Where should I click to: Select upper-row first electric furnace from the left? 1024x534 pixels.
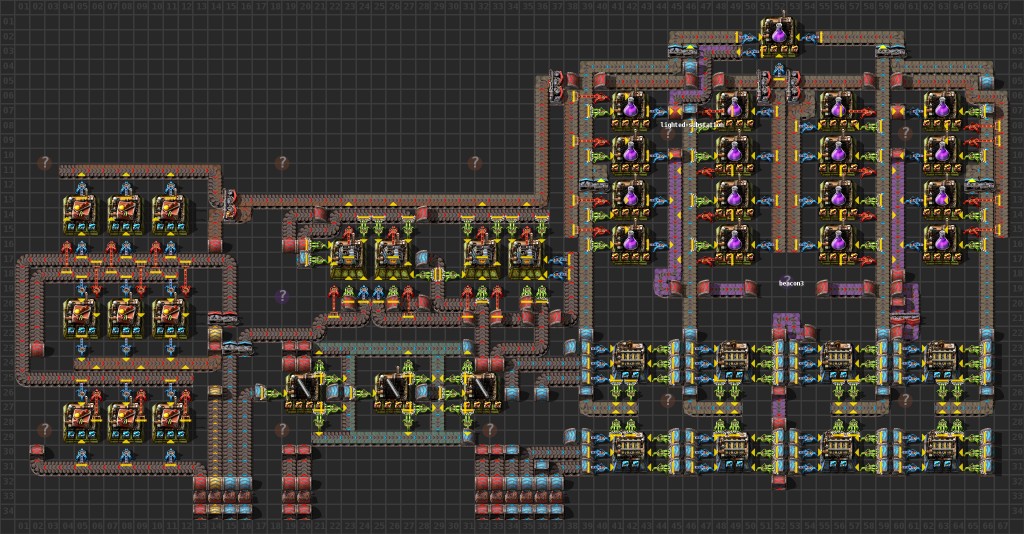(630, 362)
